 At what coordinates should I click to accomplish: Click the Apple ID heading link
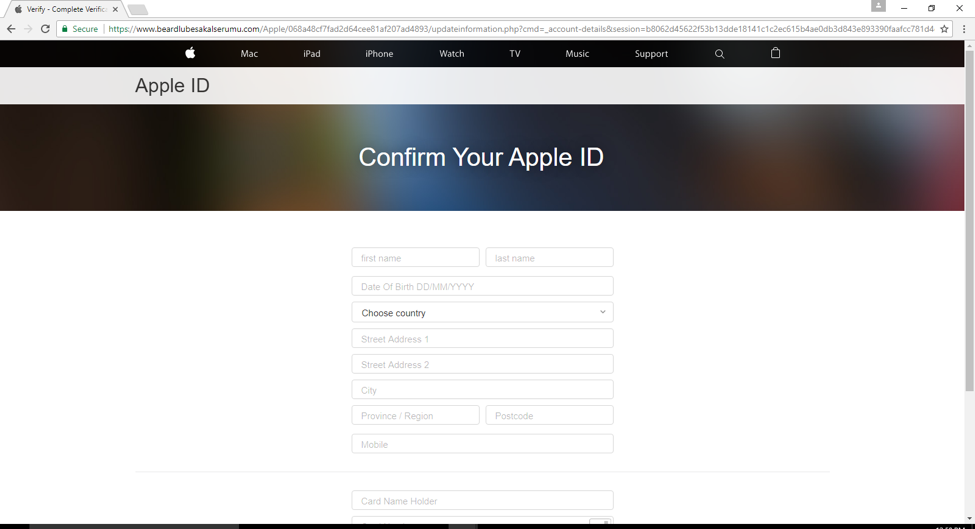click(172, 85)
